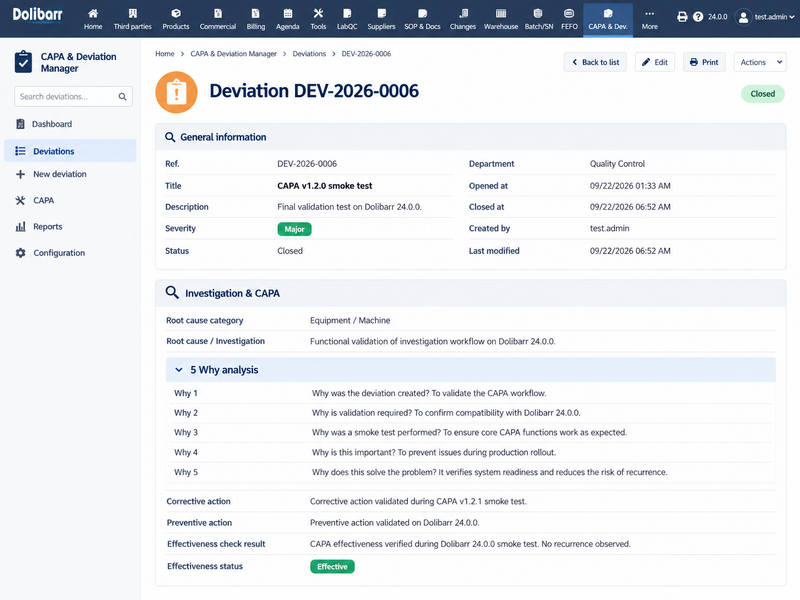This screenshot has width=800, height=600.
Task: Click the Effectiveness check result text
Action: 470,544
